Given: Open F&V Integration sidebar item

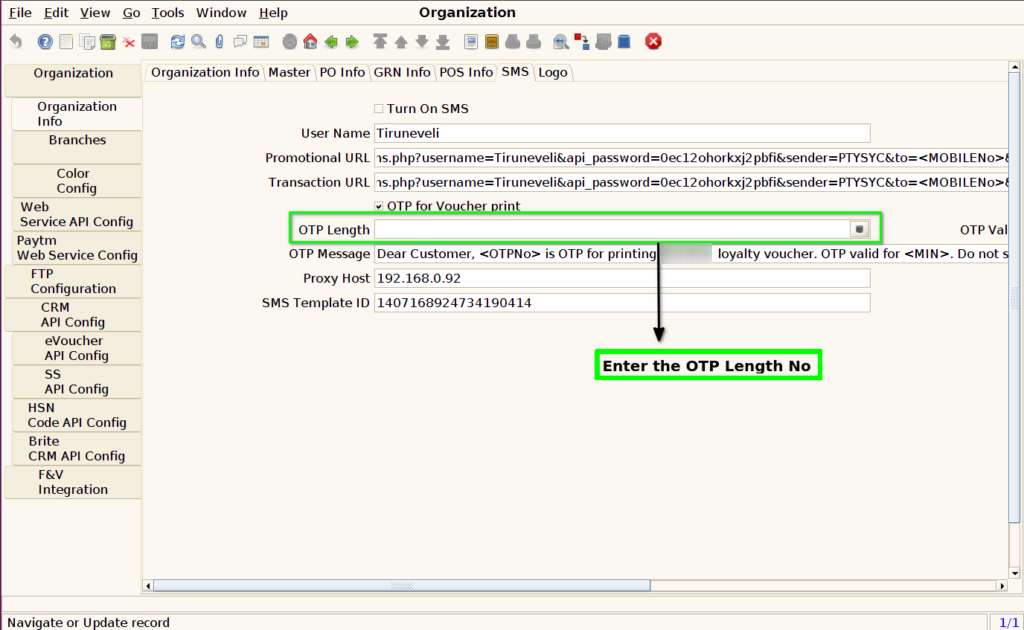Looking at the screenshot, I should coord(73,482).
